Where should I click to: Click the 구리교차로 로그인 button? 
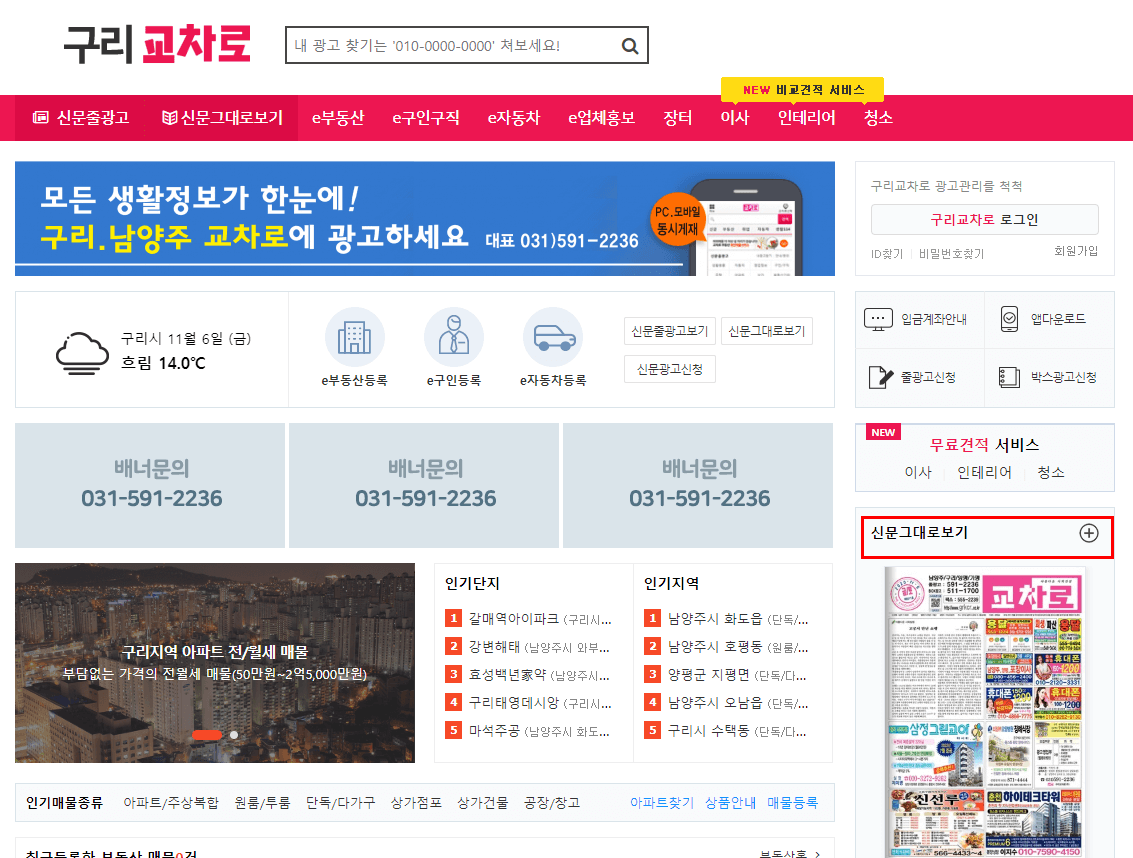point(984,220)
